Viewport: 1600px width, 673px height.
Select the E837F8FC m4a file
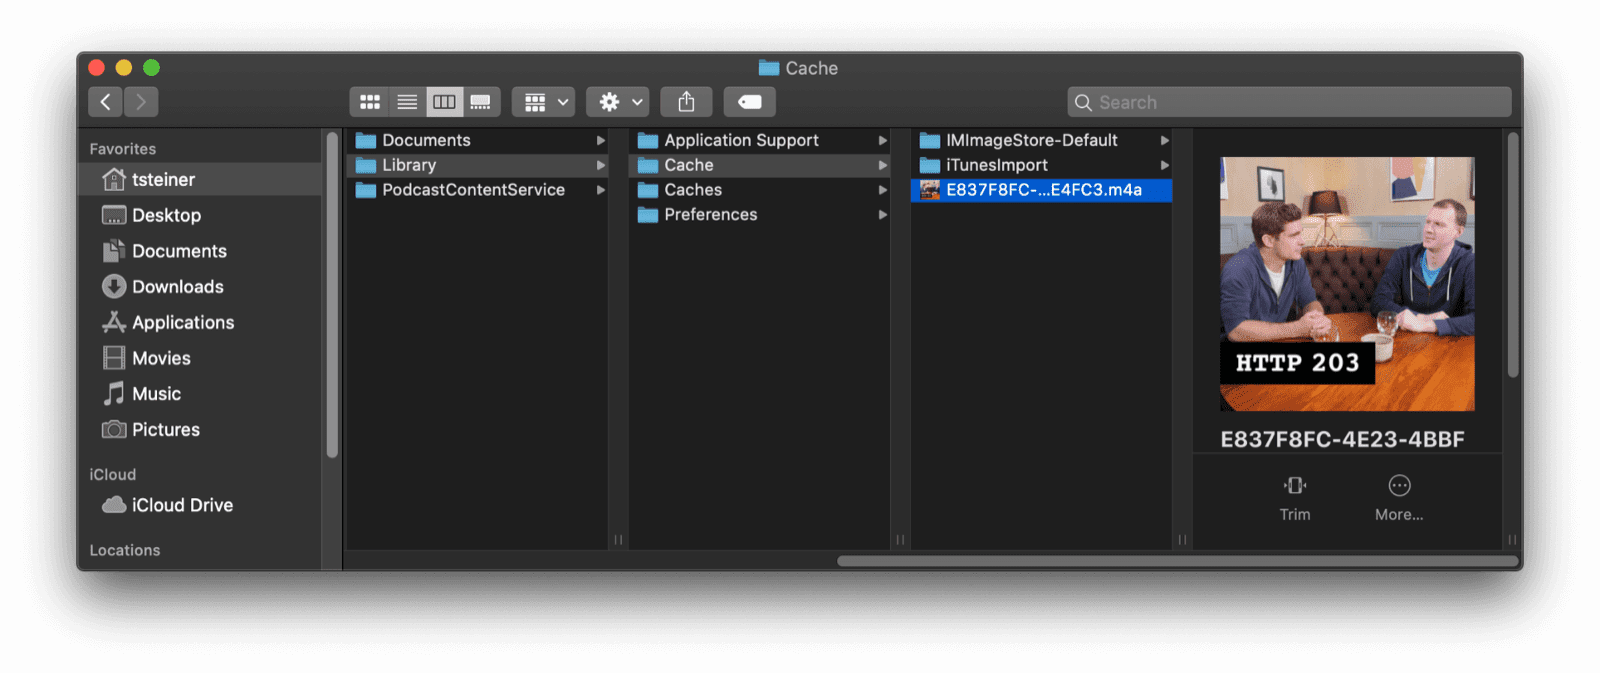[1042, 190]
